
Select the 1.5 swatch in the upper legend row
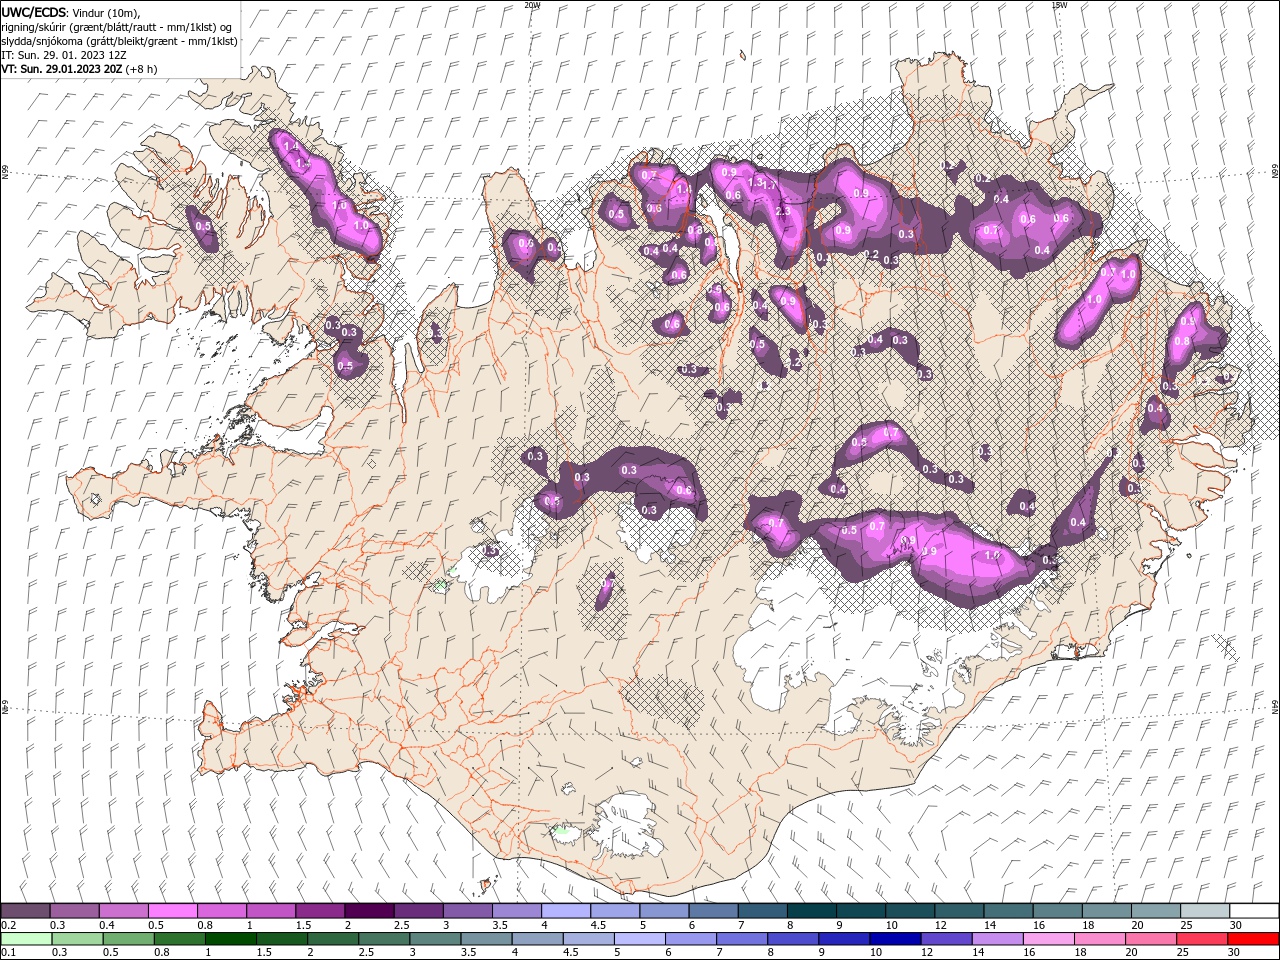(x=320, y=911)
